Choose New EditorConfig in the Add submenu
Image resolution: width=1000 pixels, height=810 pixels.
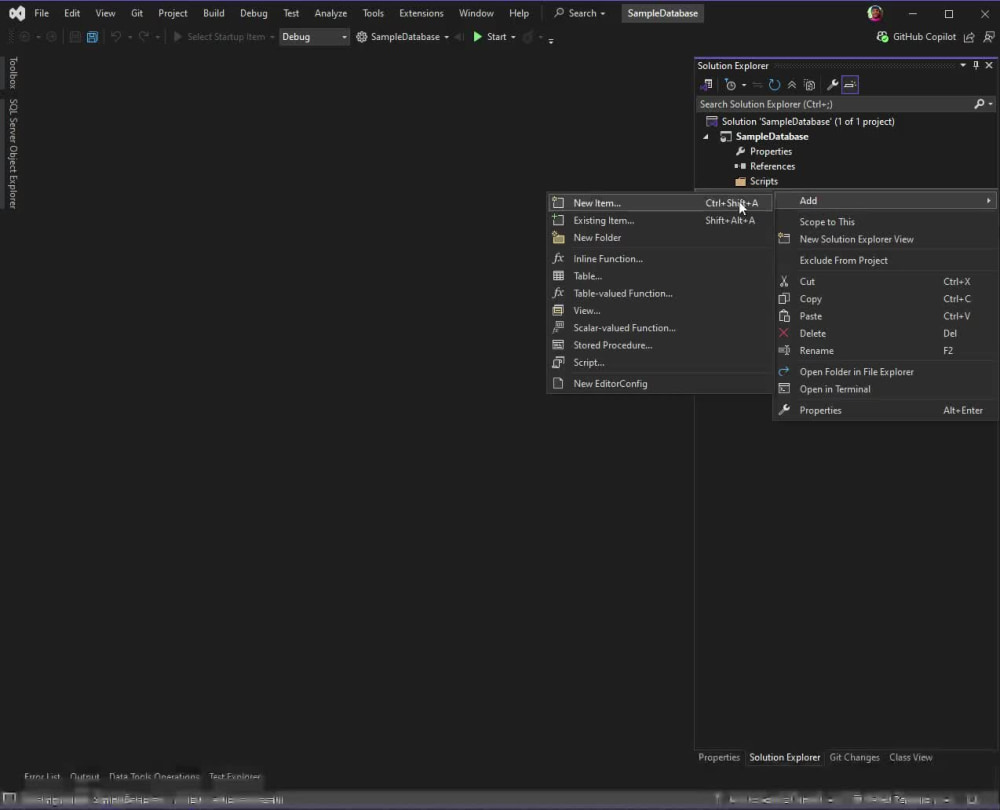659,384
